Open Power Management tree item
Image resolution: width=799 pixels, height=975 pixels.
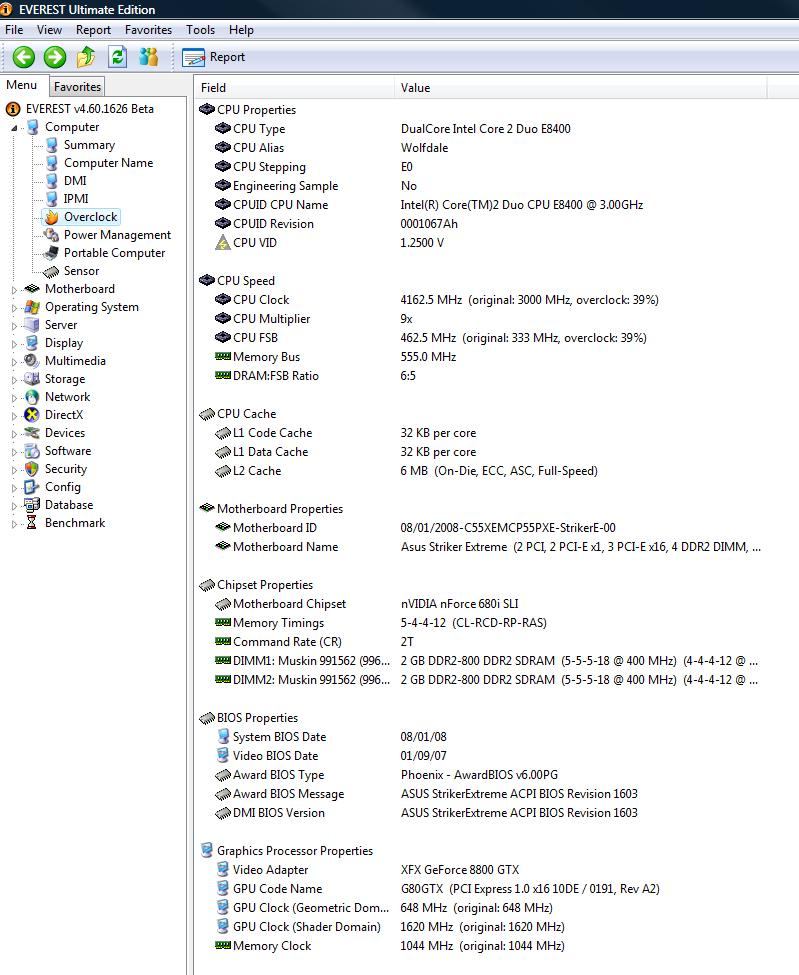117,235
